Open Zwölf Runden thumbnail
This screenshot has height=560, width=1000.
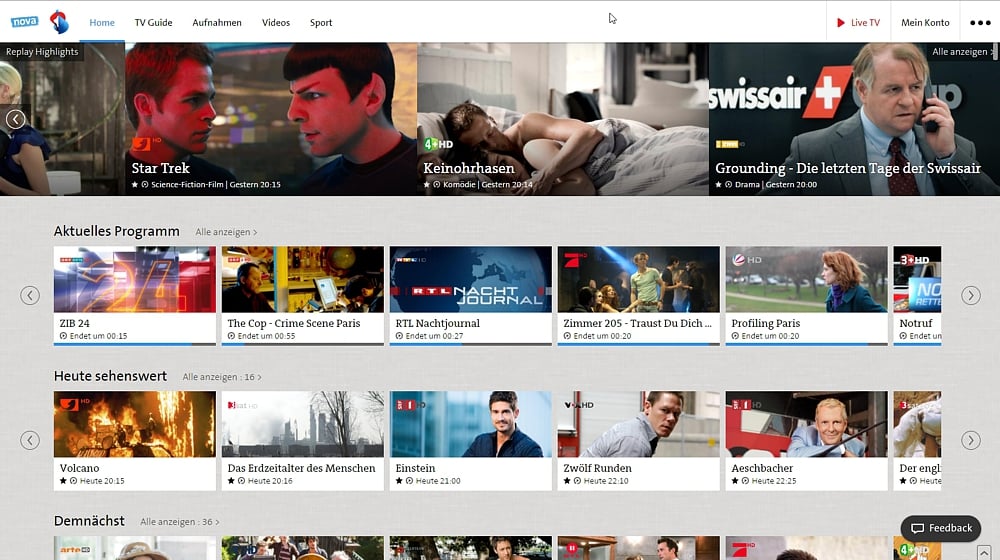(x=638, y=424)
